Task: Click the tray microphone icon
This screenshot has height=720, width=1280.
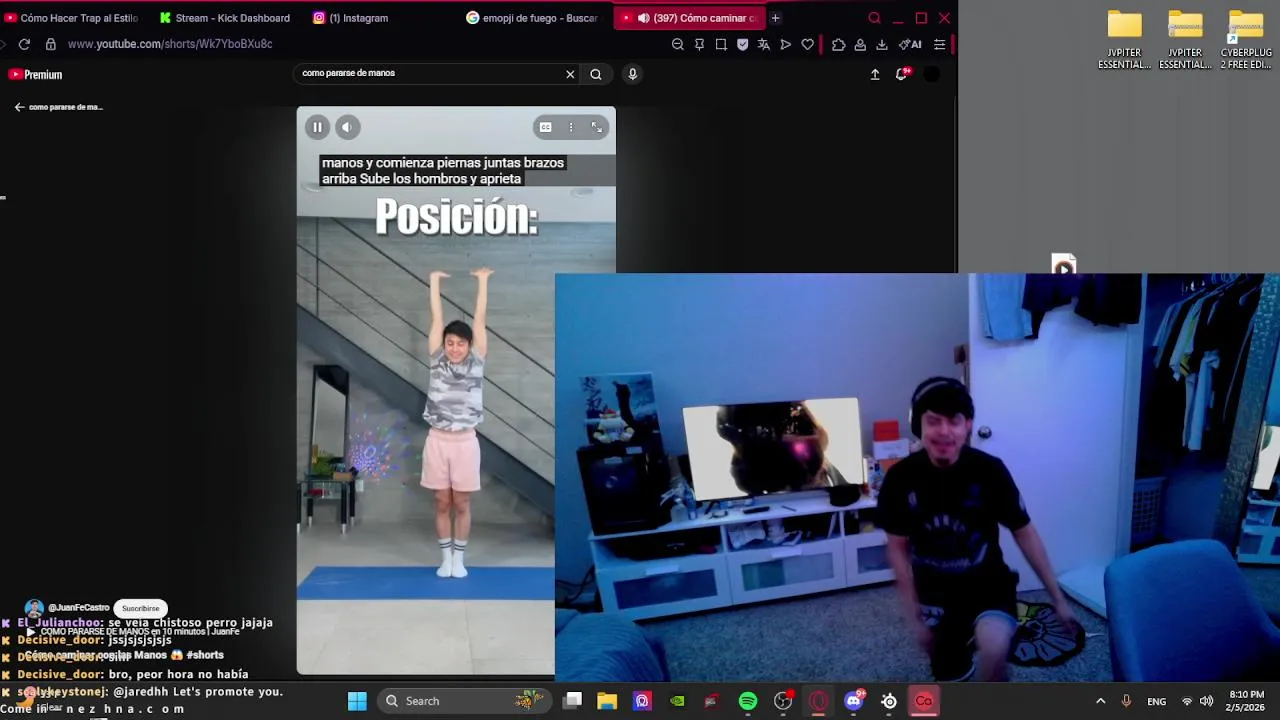Action: coord(1126,701)
